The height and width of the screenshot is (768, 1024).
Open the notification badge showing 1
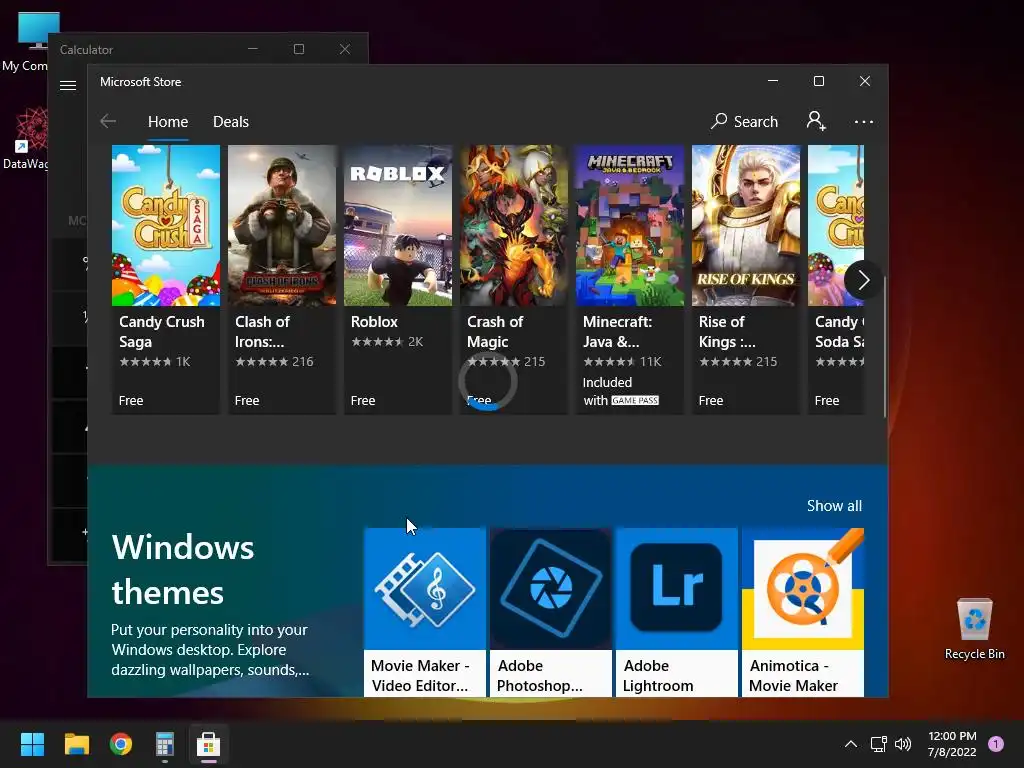coord(996,744)
